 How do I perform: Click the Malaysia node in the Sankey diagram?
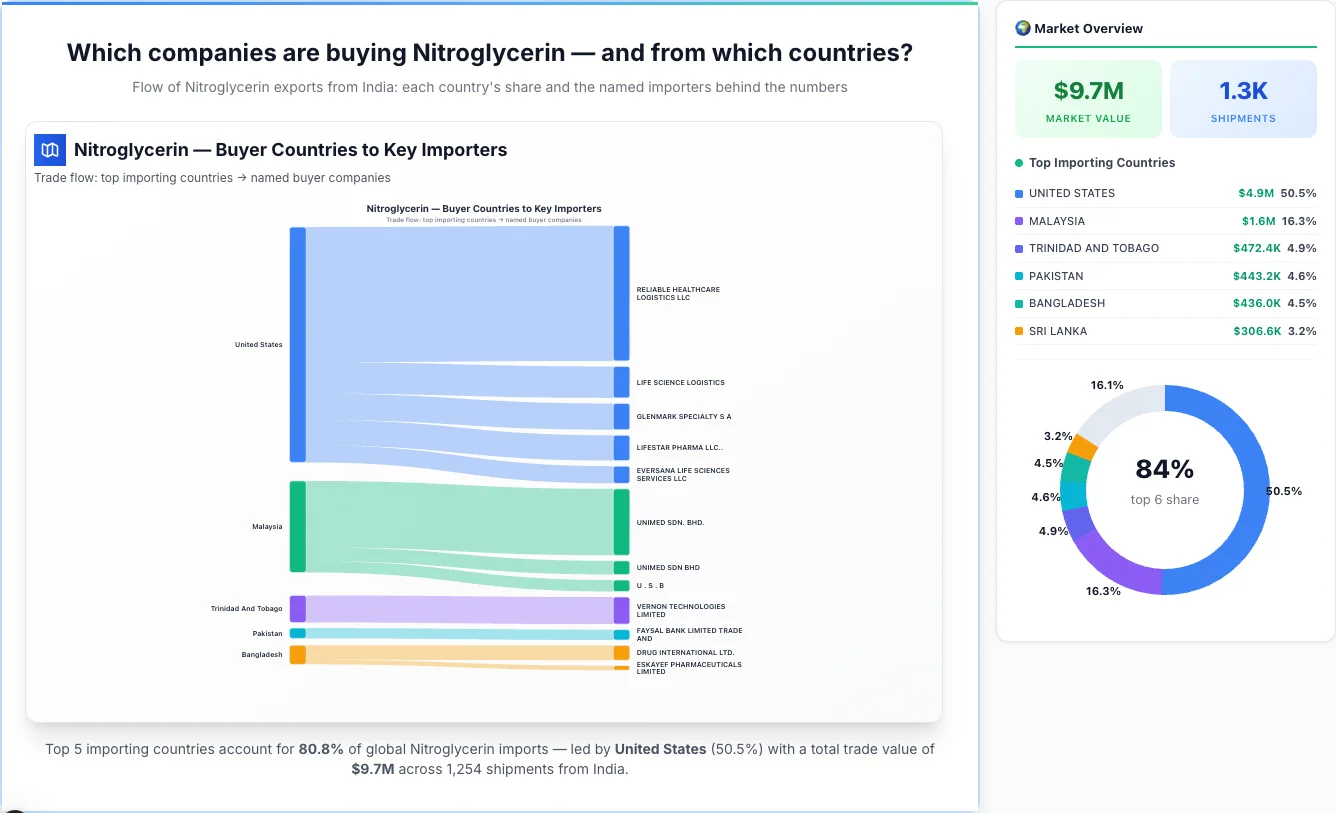[x=295, y=525]
